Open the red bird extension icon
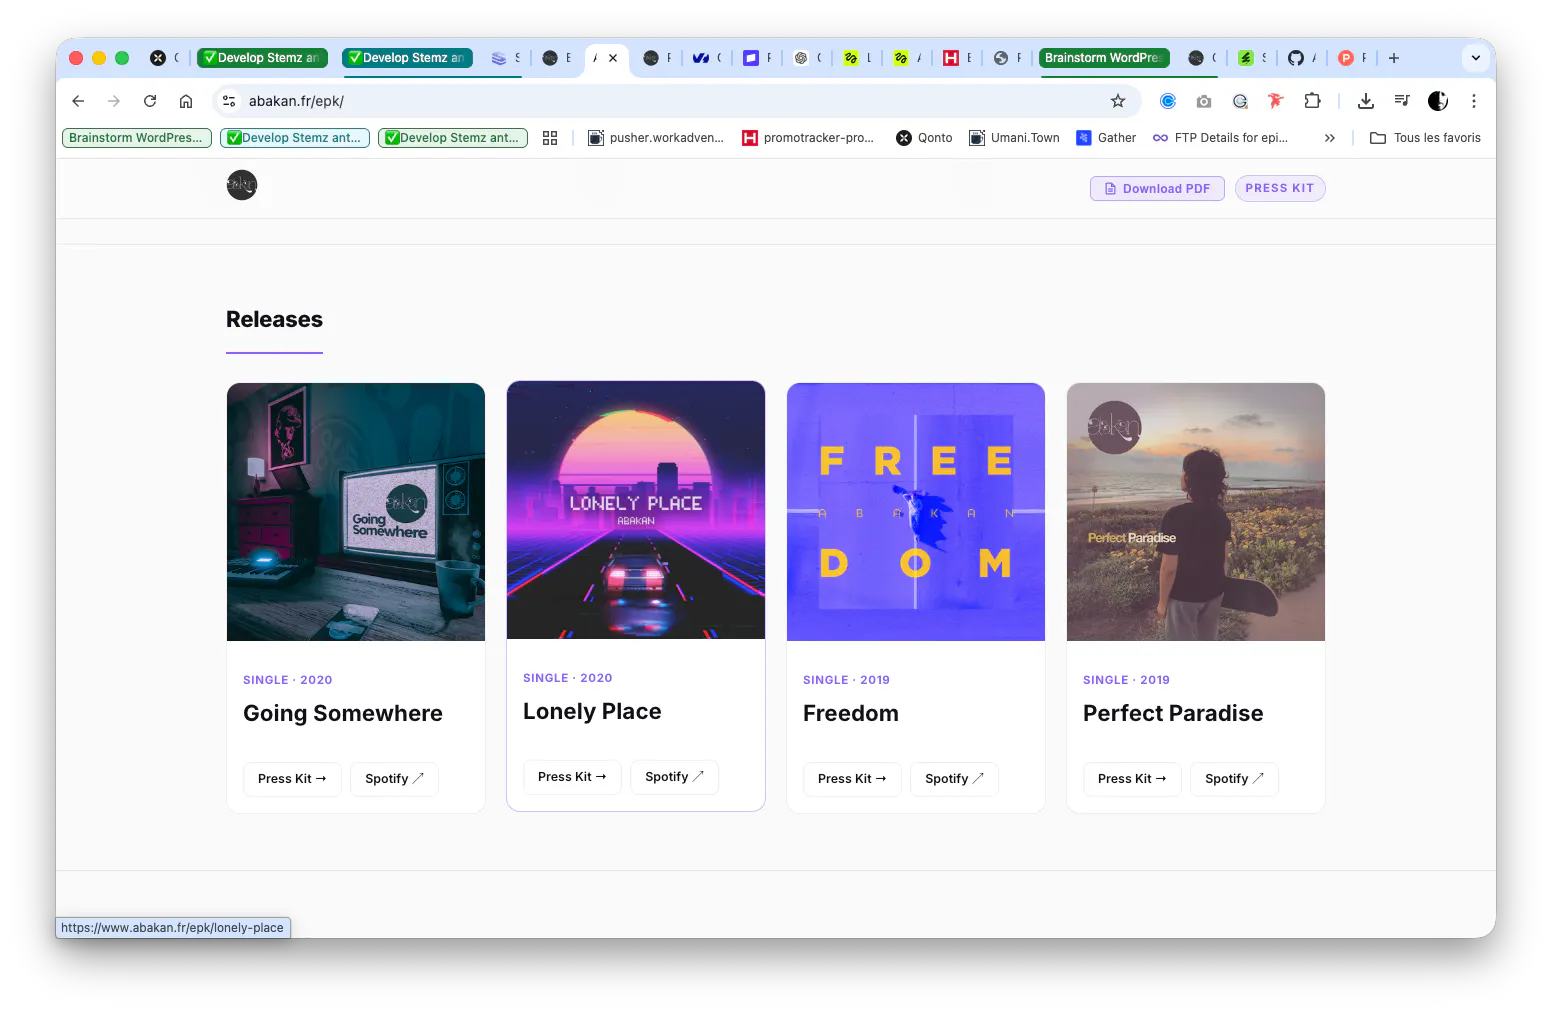 (1275, 101)
